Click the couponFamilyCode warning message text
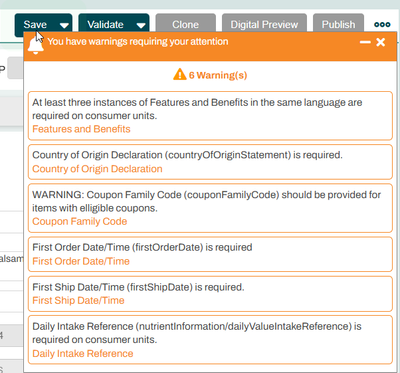Image resolution: width=400 pixels, height=373 pixels. click(x=206, y=201)
